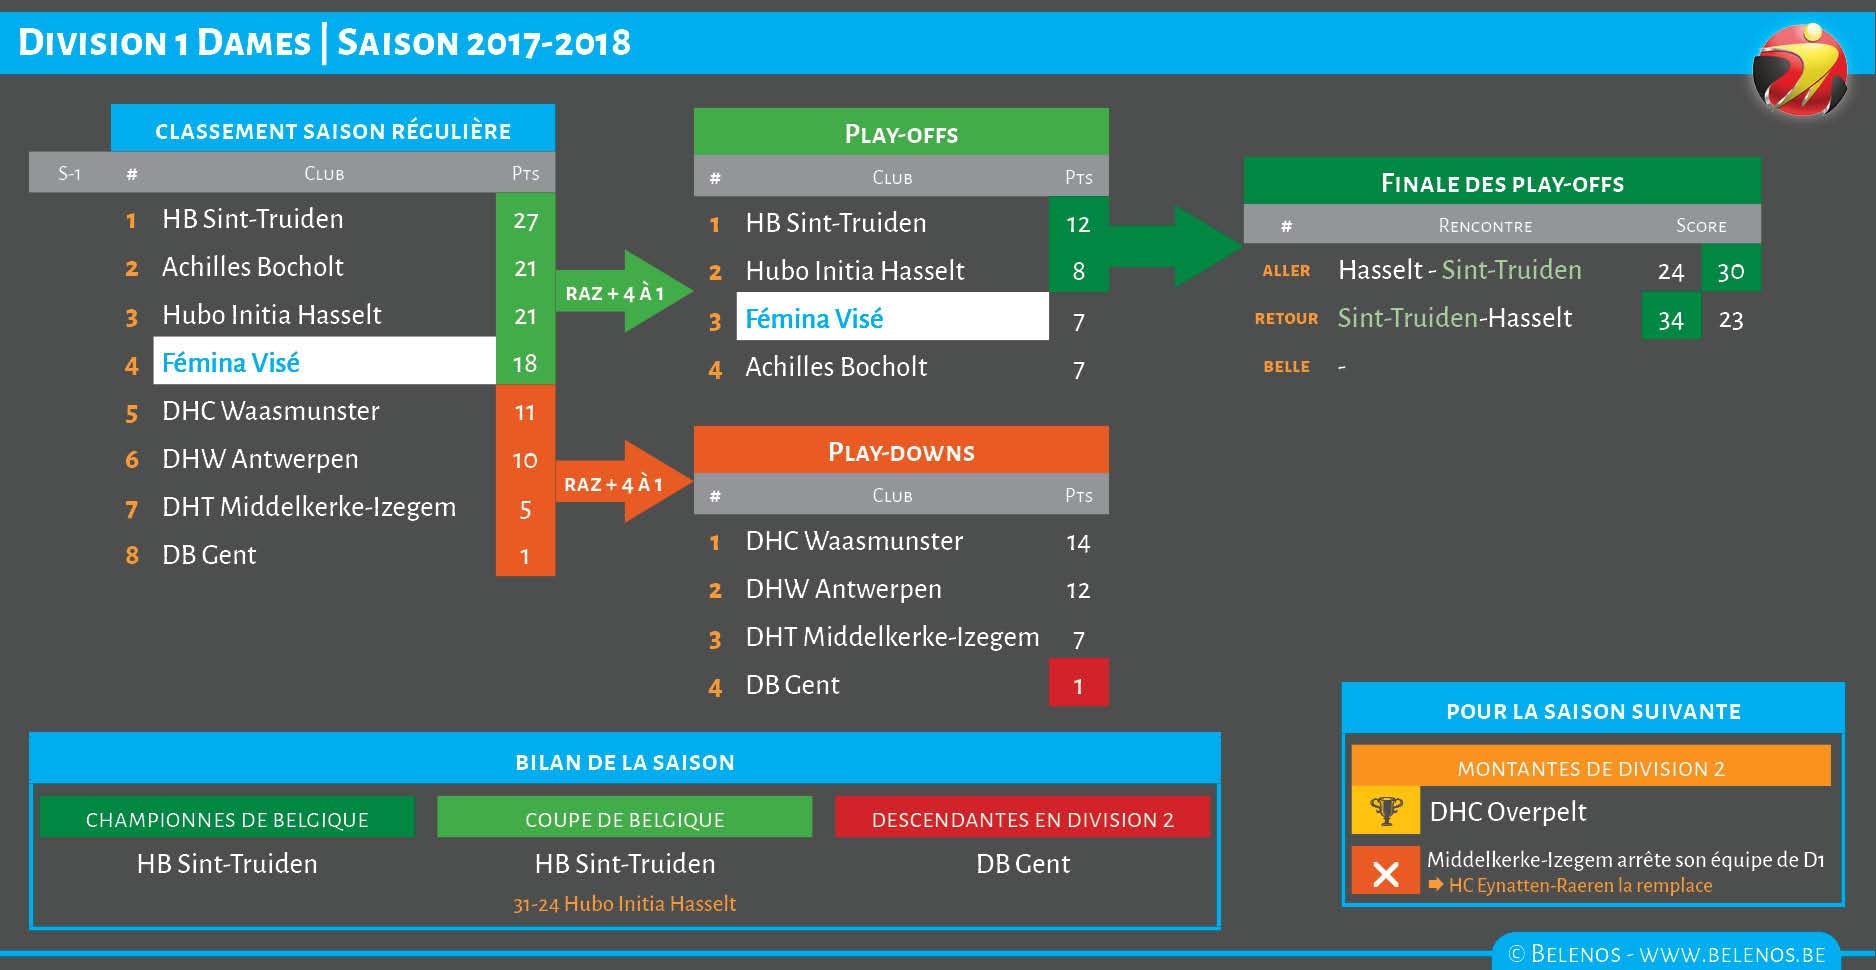Viewport: 1876px width, 970px height.
Task: Click the Championnes de Belgique label
Action: tap(227, 819)
